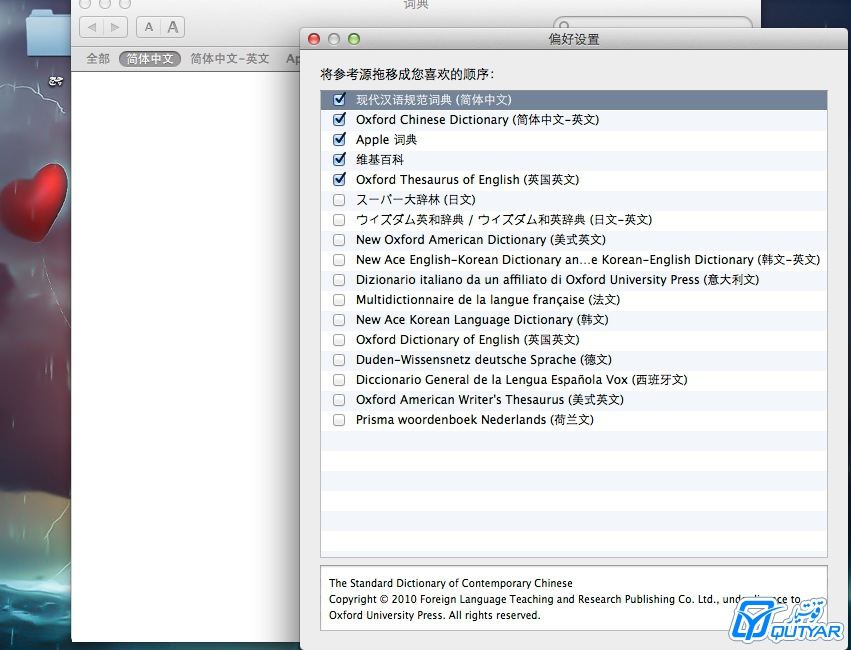Enable New Ace Korean Language Dictionary checkbox
The width and height of the screenshot is (851, 650).
tap(339, 320)
